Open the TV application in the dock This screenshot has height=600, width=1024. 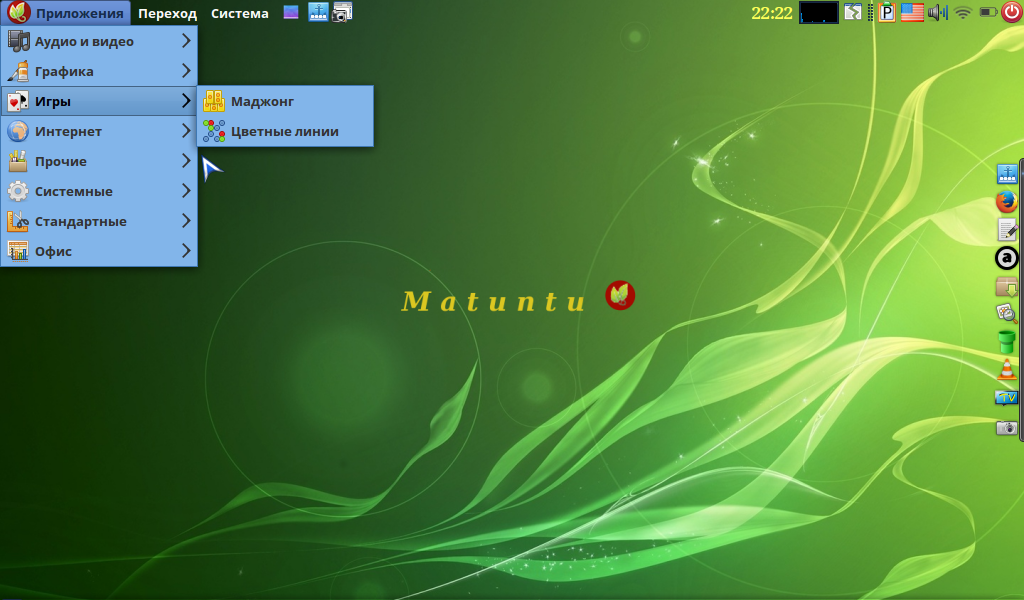pyautogui.click(x=1006, y=398)
